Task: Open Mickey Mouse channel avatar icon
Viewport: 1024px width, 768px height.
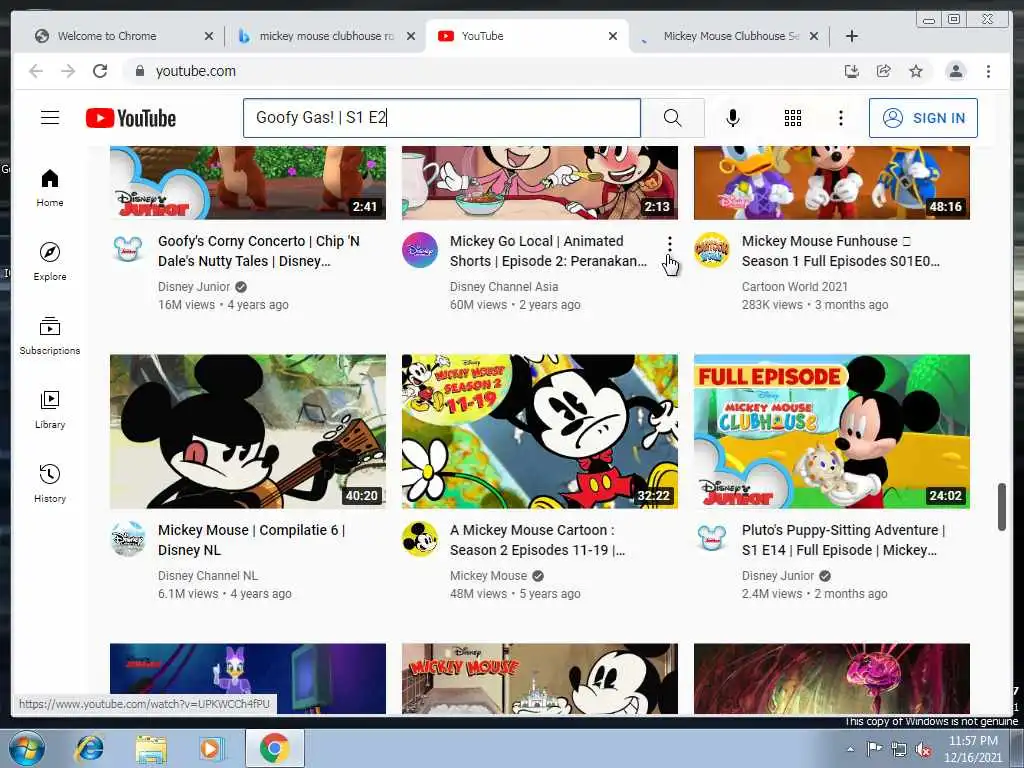Action: pos(420,539)
